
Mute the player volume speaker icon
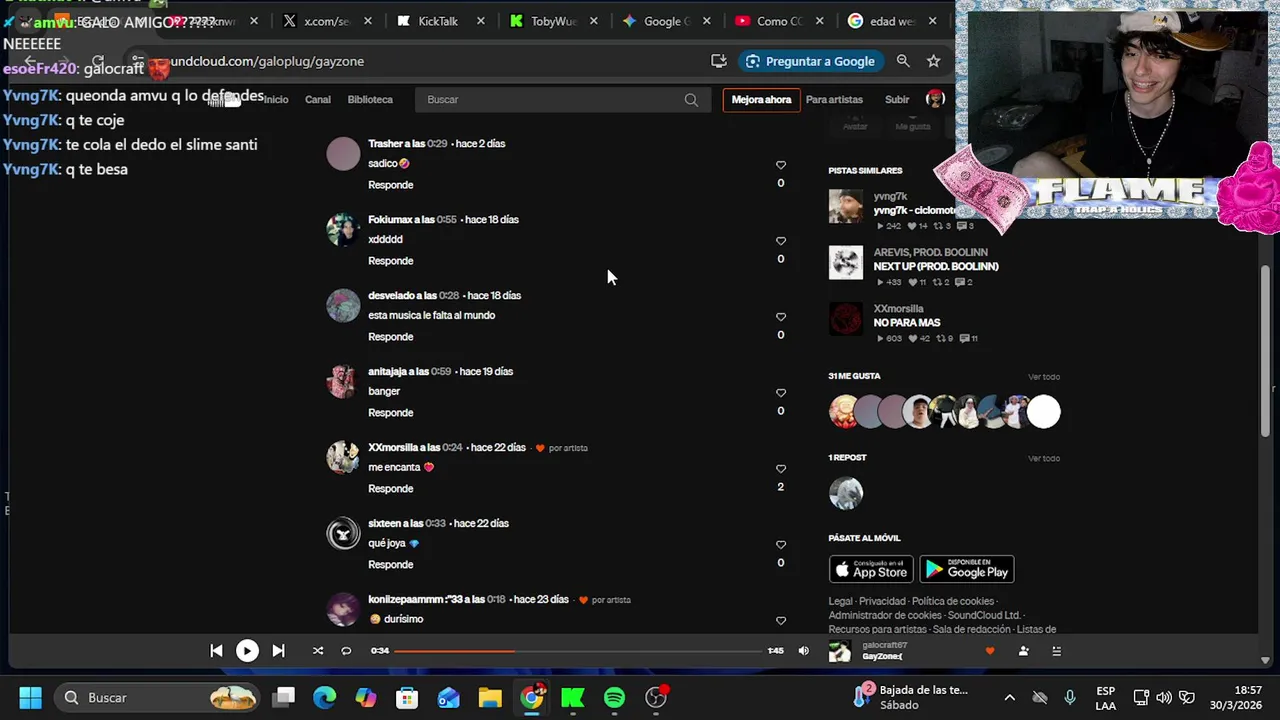803,651
